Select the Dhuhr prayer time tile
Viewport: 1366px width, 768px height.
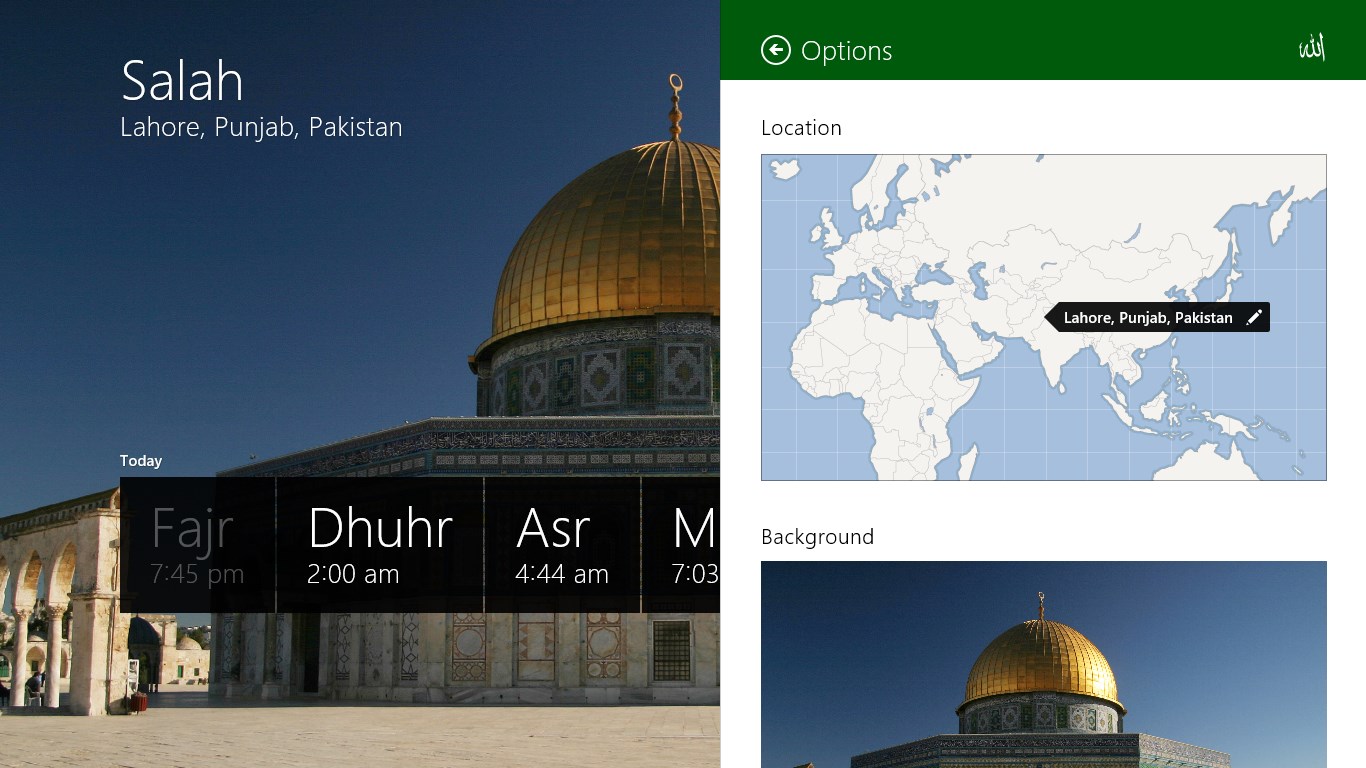point(380,543)
